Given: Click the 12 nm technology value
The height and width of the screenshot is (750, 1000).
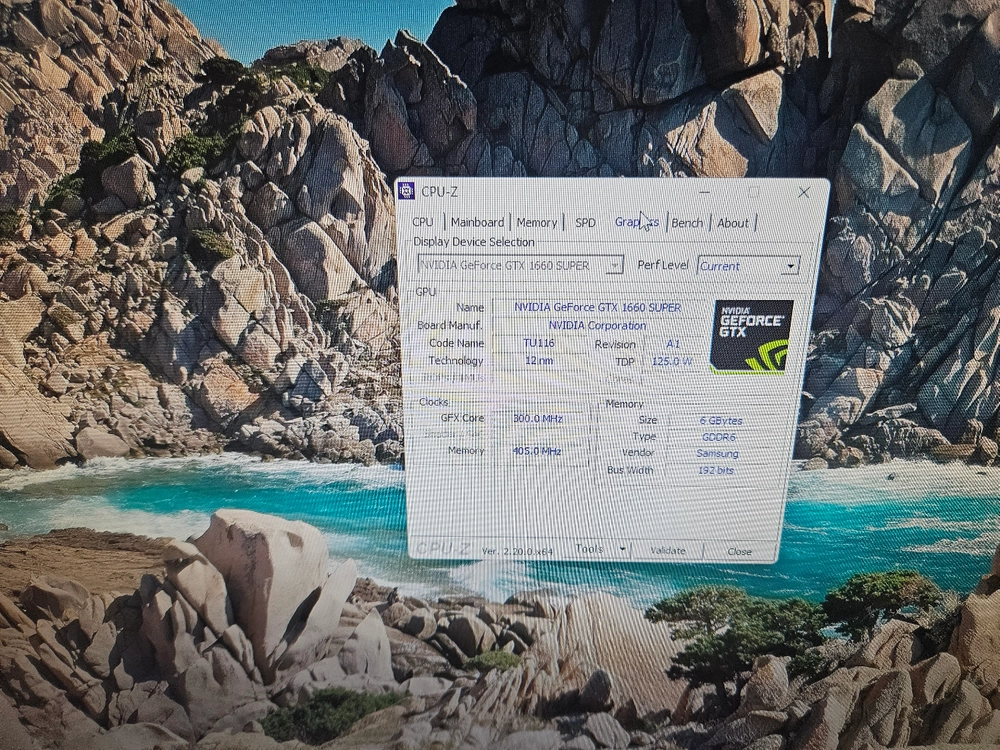Looking at the screenshot, I should coord(539,360).
